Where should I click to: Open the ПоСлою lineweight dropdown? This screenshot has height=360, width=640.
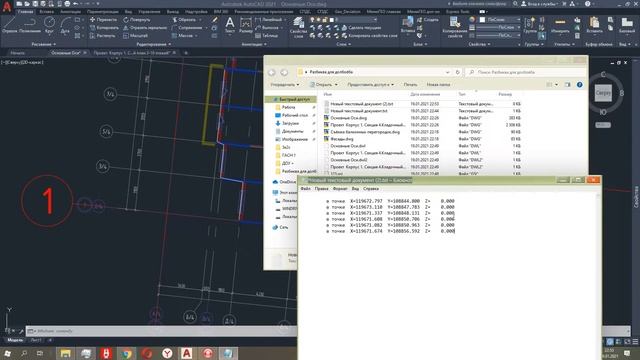pos(498,27)
